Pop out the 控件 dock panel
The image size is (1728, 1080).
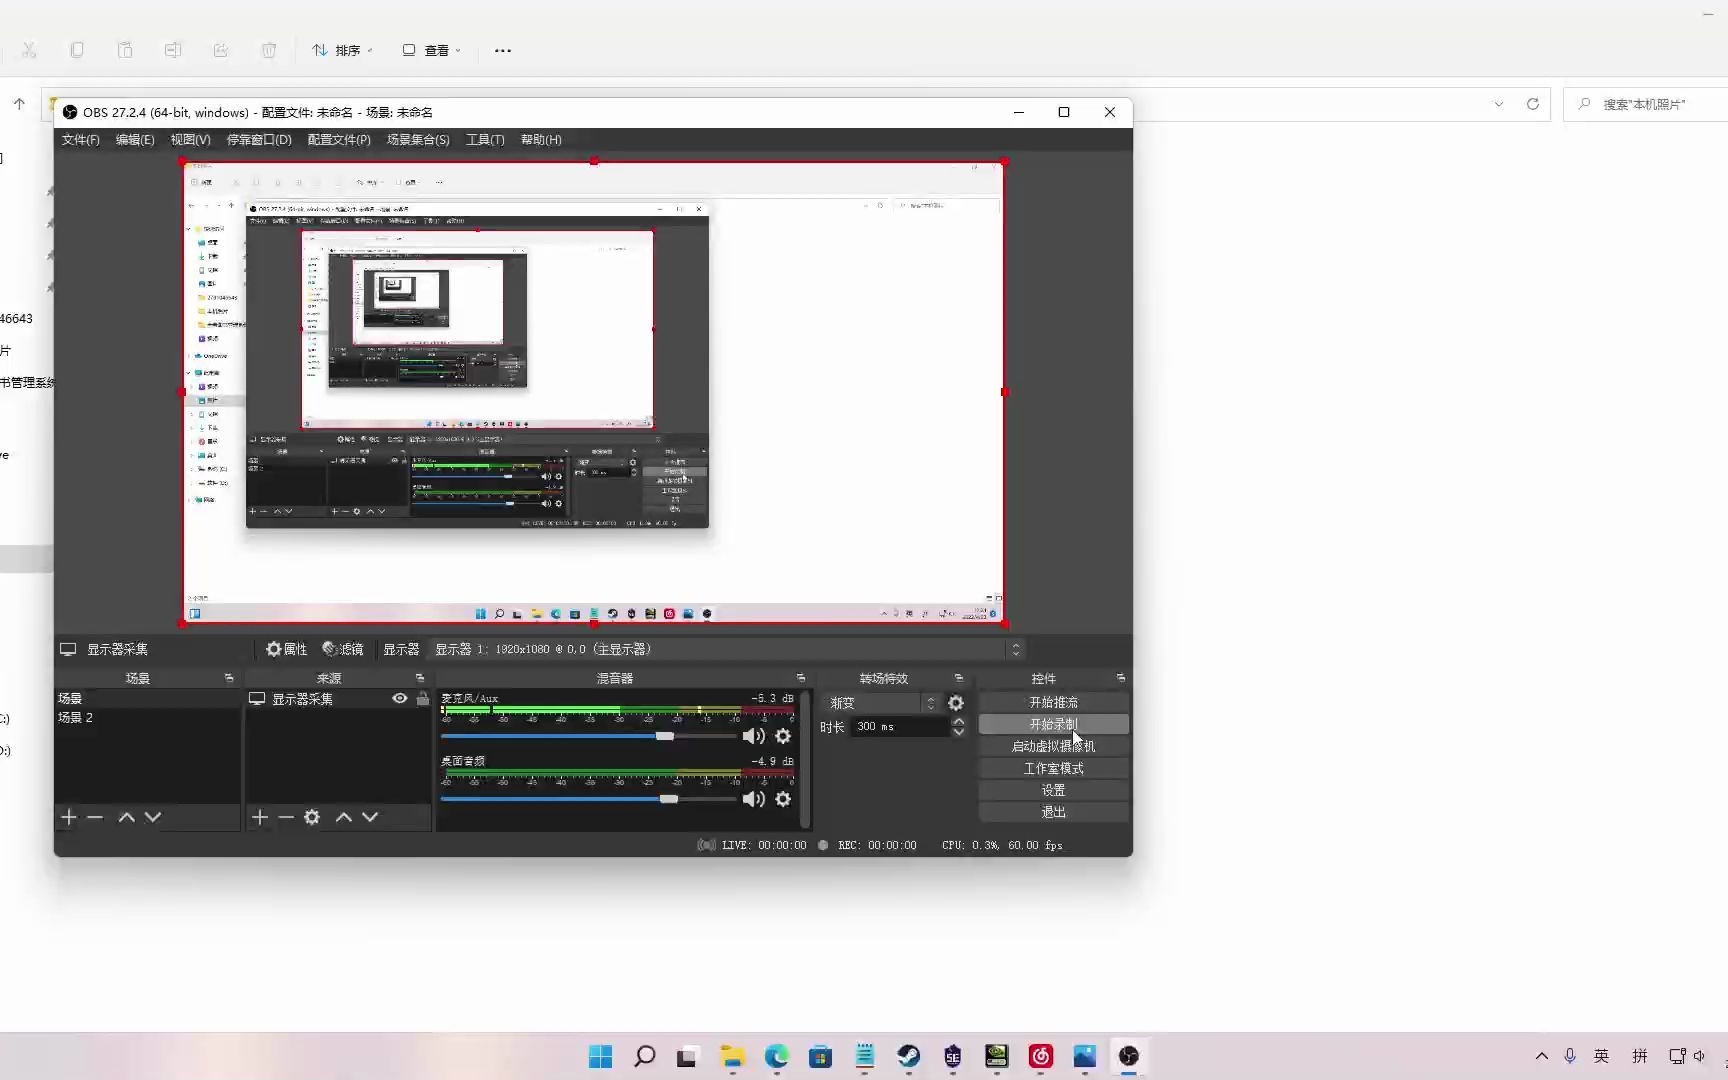(1121, 678)
